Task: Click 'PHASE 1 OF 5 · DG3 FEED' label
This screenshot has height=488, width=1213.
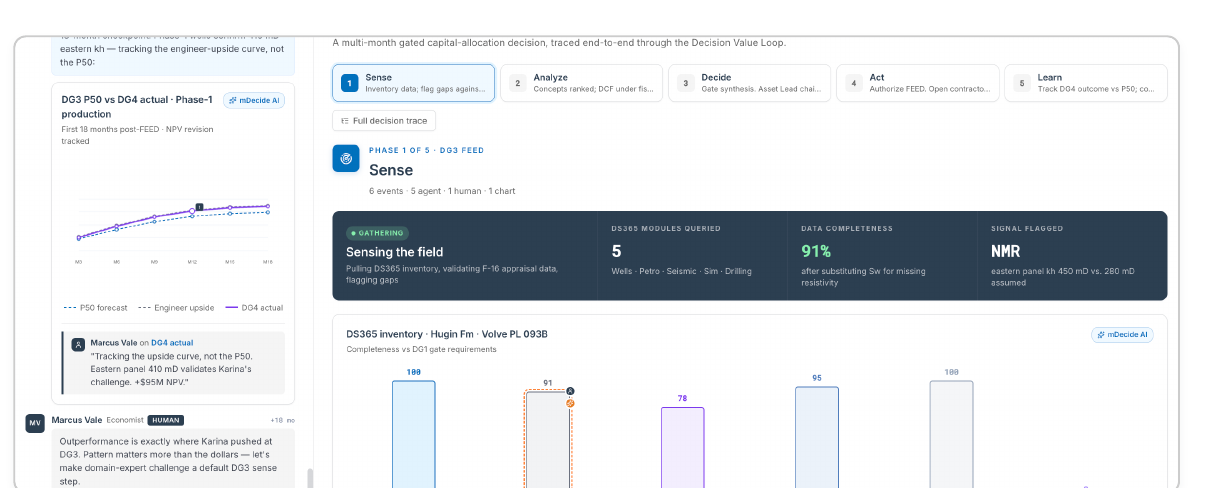Action: (x=426, y=150)
